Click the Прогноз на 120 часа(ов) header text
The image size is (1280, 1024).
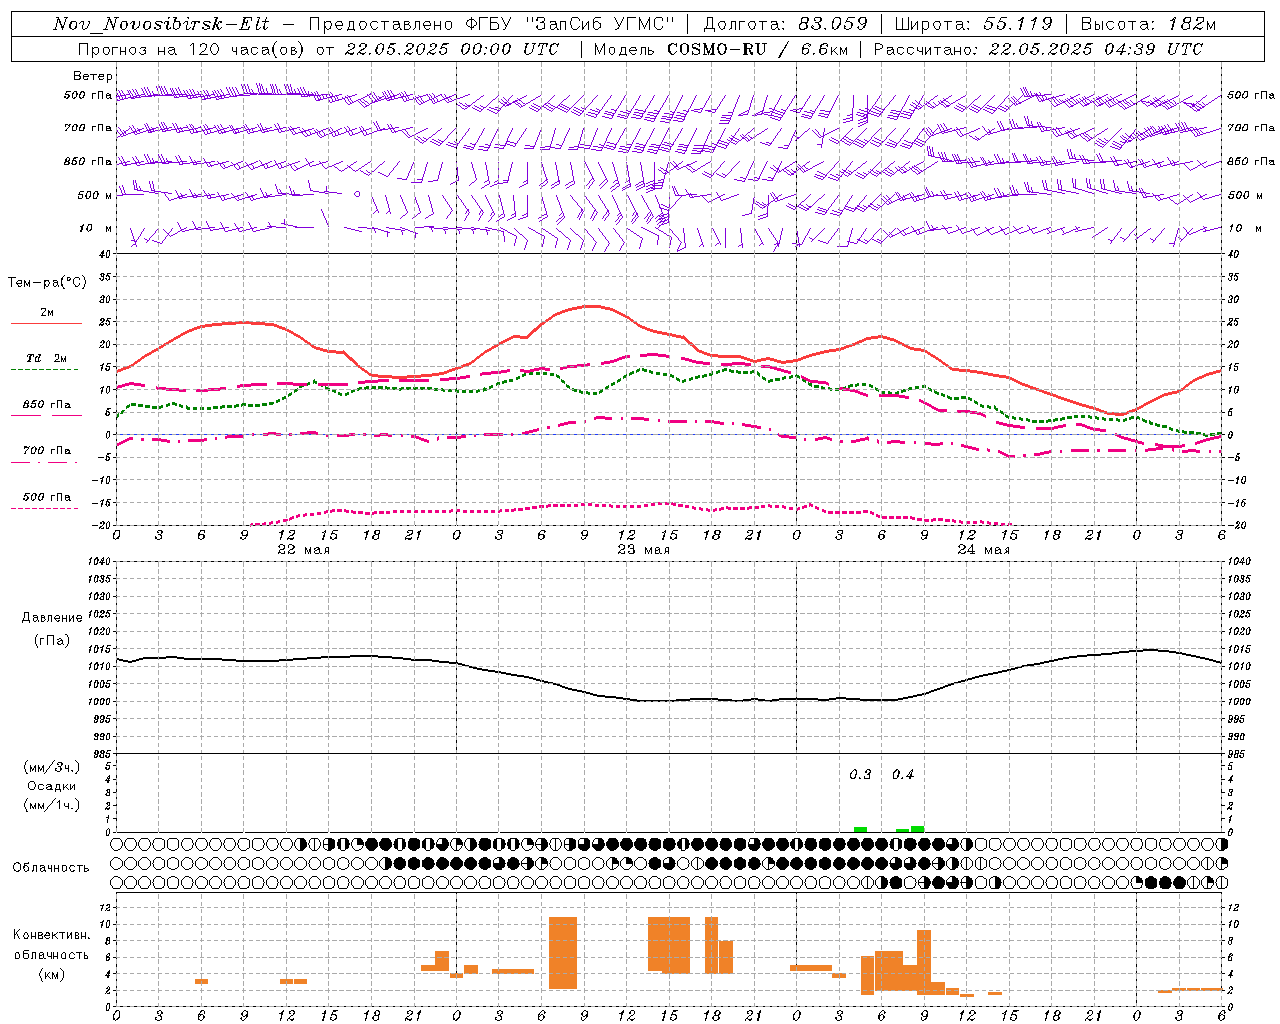[x=191, y=49]
